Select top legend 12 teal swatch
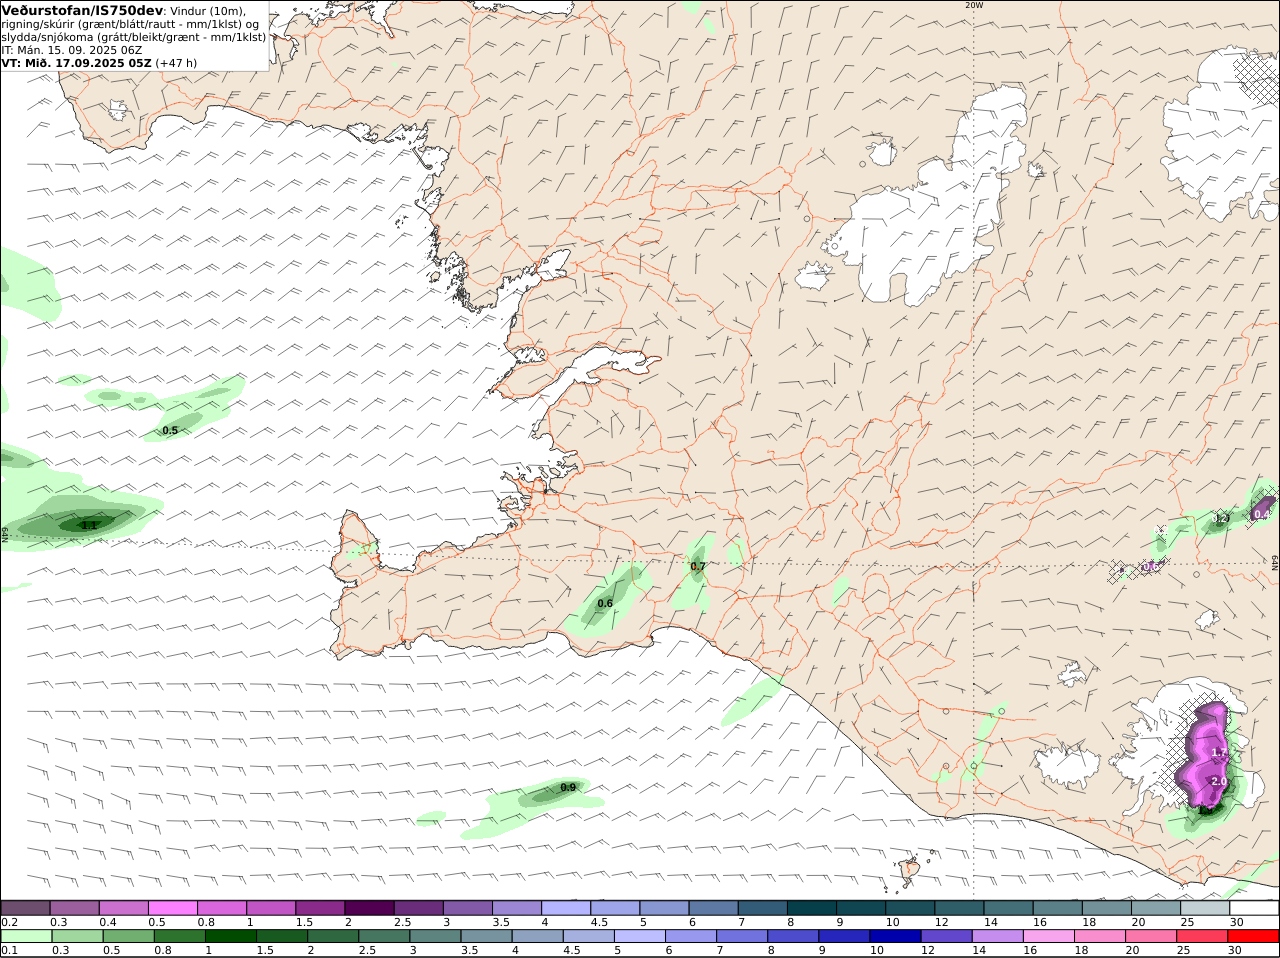The height and width of the screenshot is (958, 1280). (x=959, y=907)
